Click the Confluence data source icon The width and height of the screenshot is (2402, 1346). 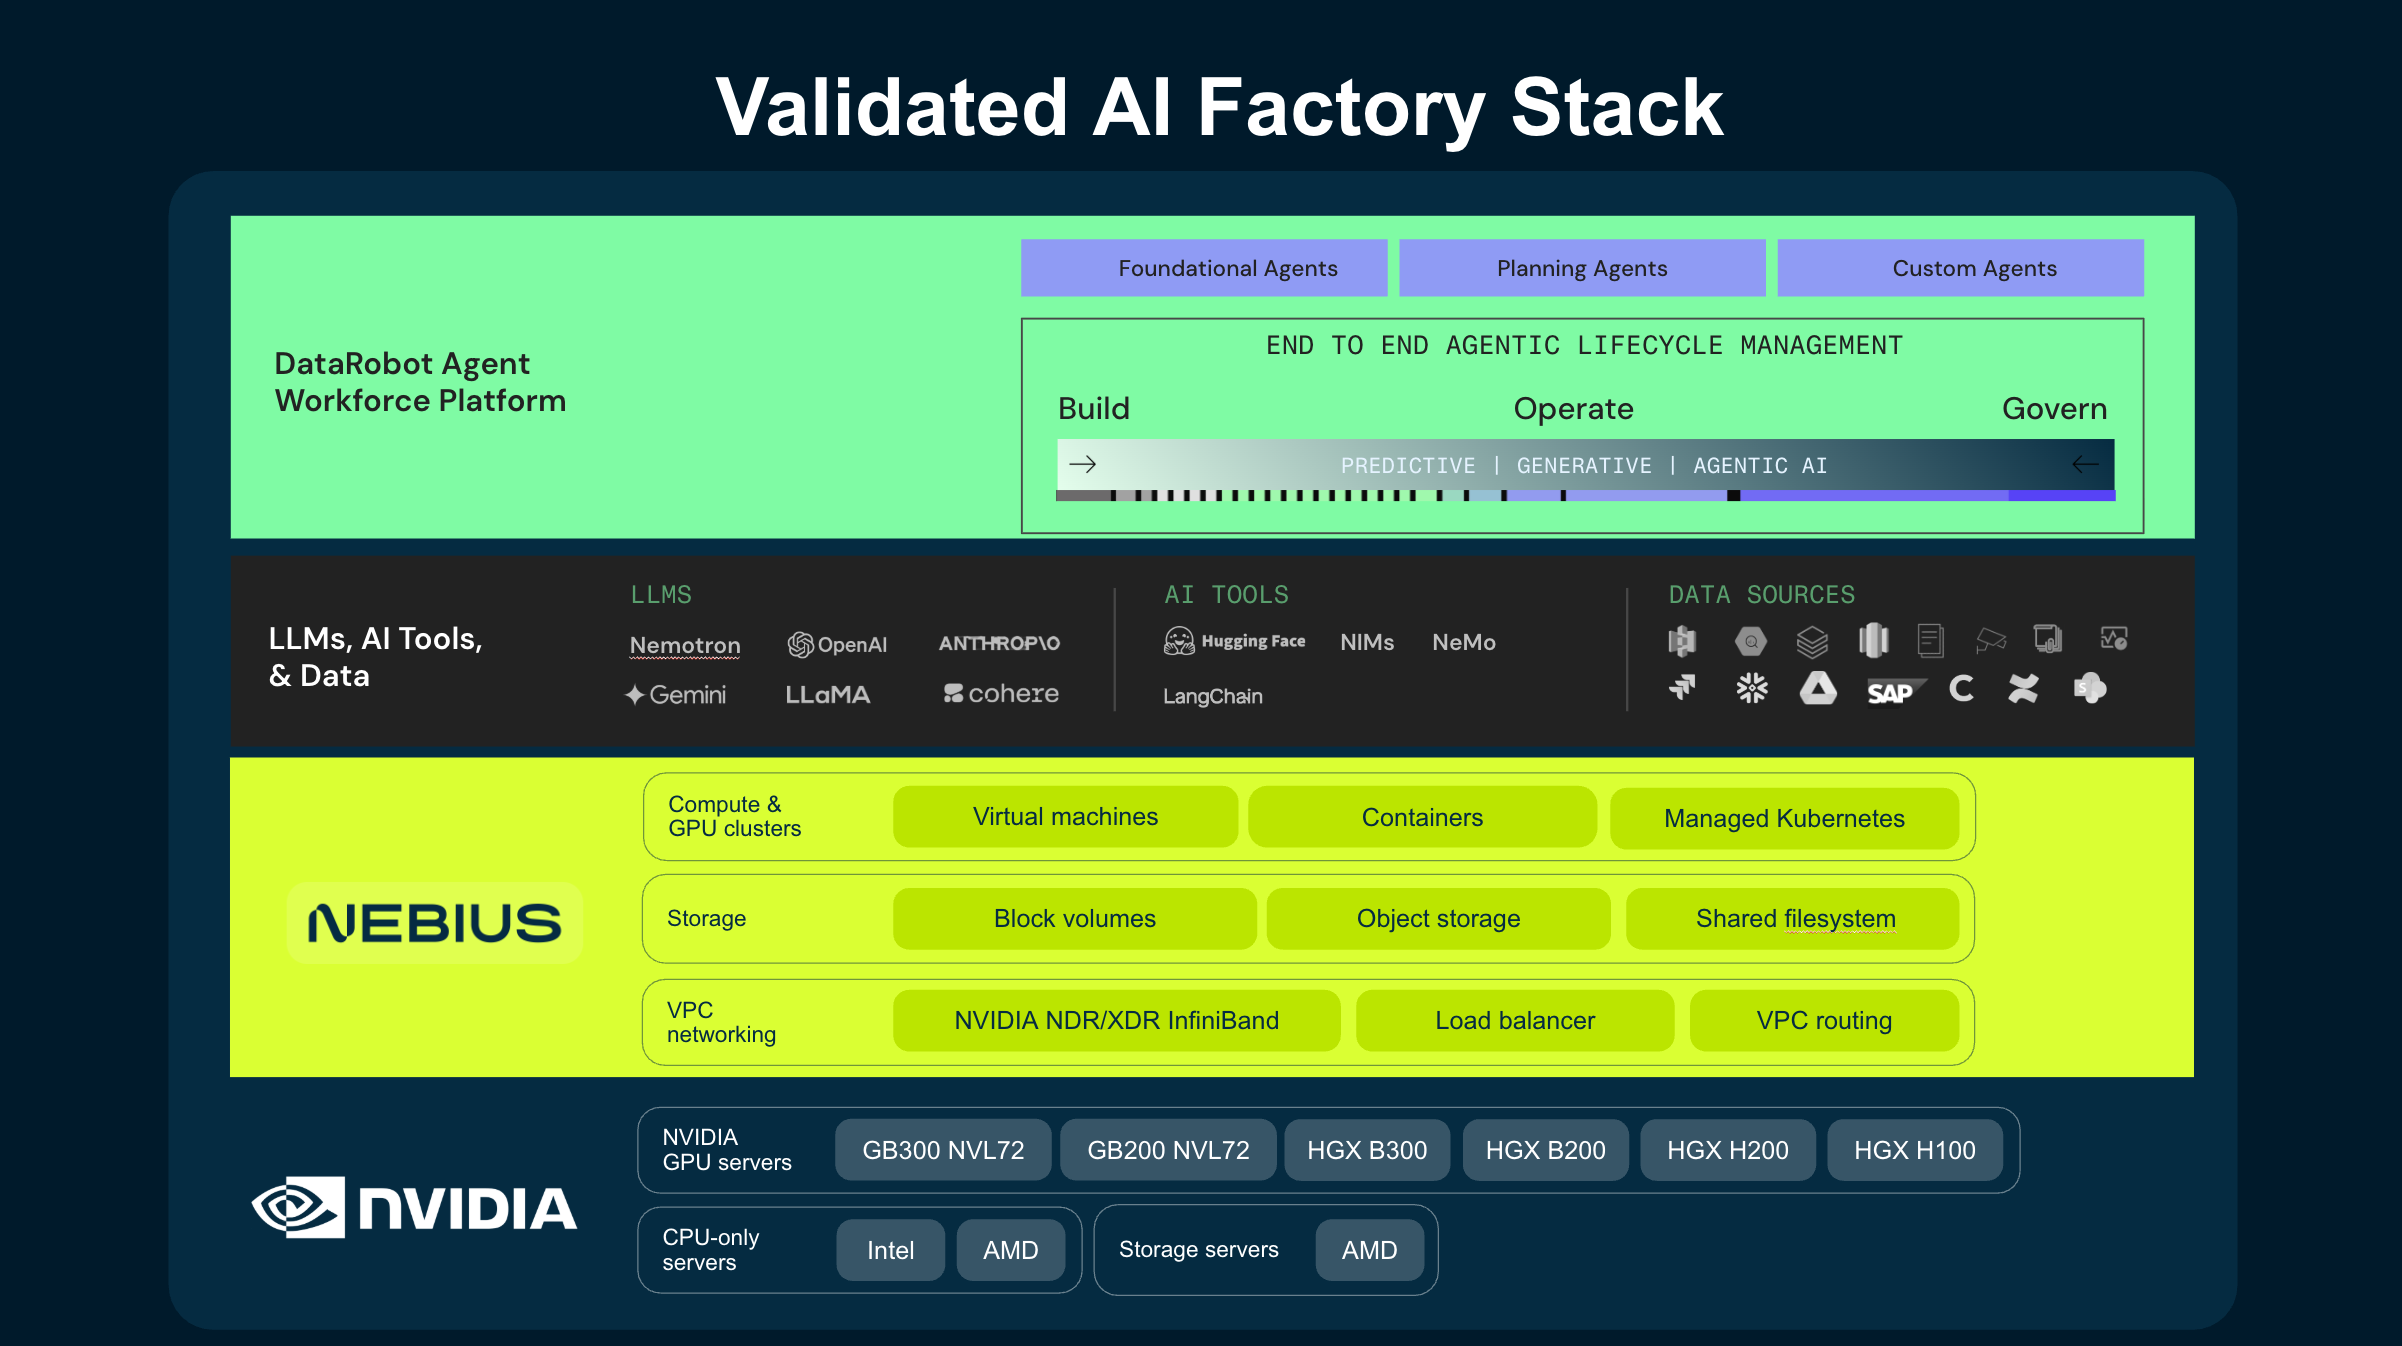(2023, 688)
